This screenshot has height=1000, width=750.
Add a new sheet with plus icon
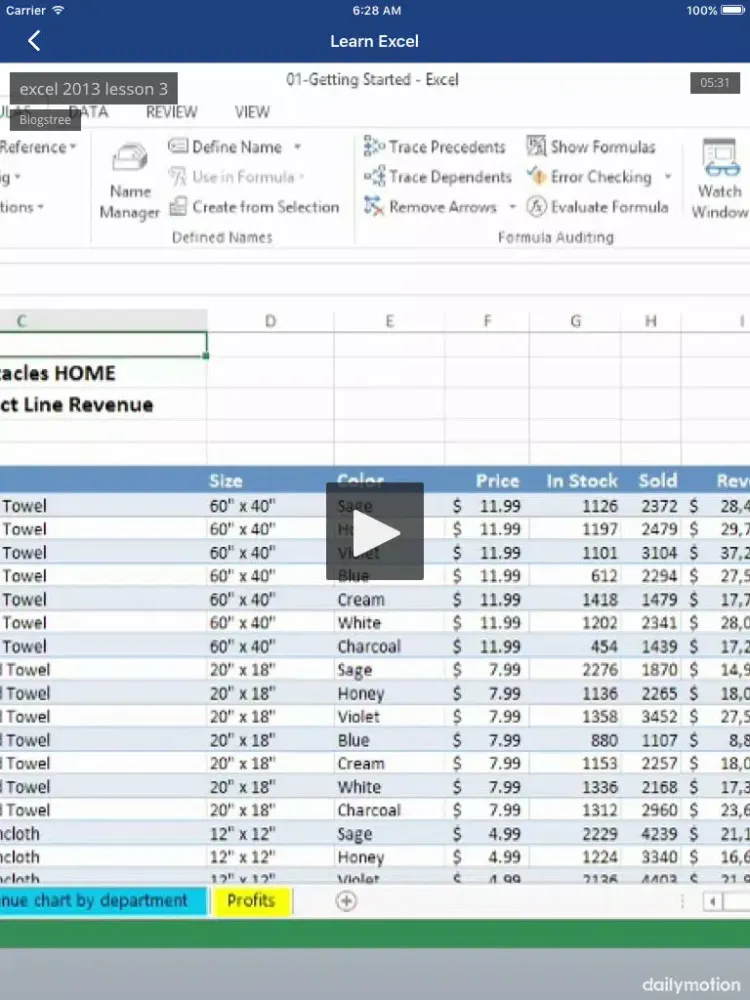tap(346, 901)
